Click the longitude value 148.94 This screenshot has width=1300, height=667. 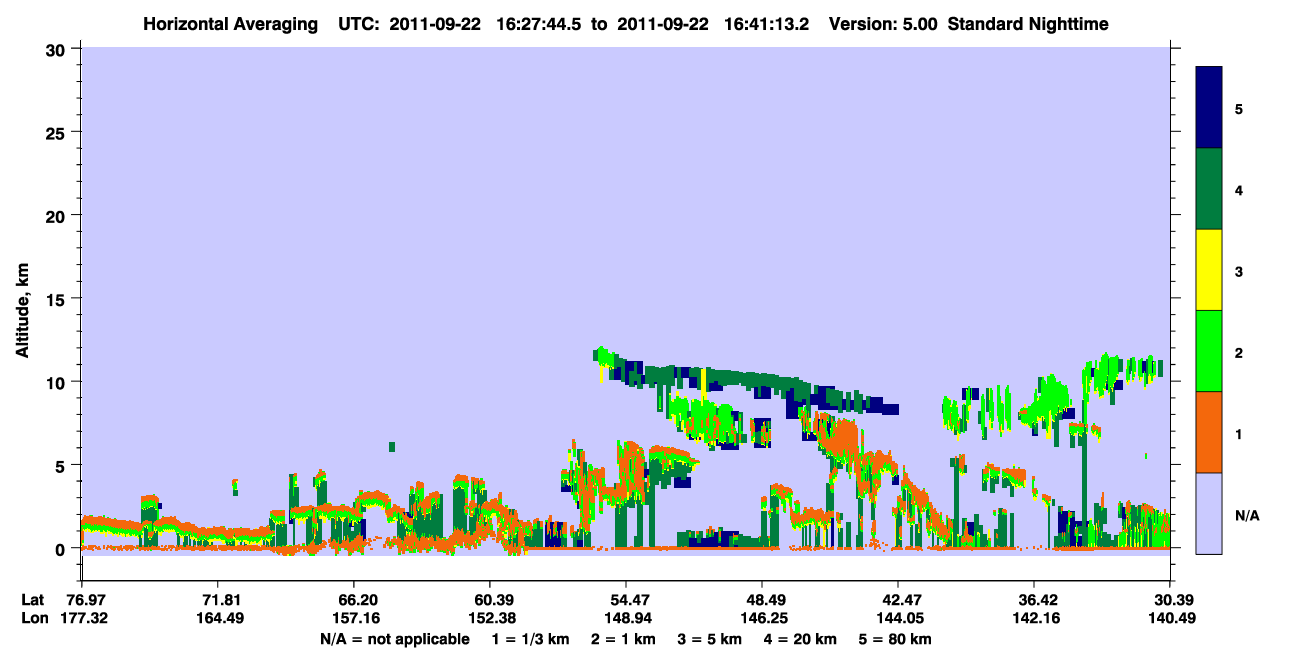click(626, 618)
